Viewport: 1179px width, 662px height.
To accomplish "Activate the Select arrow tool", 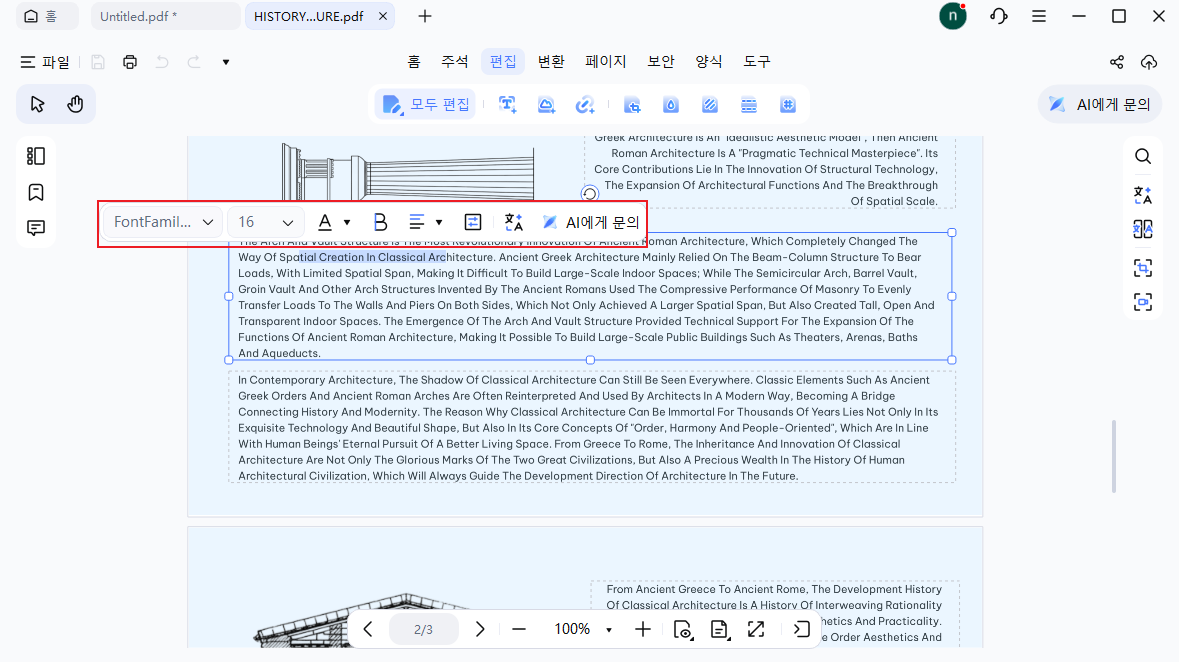I will point(38,104).
